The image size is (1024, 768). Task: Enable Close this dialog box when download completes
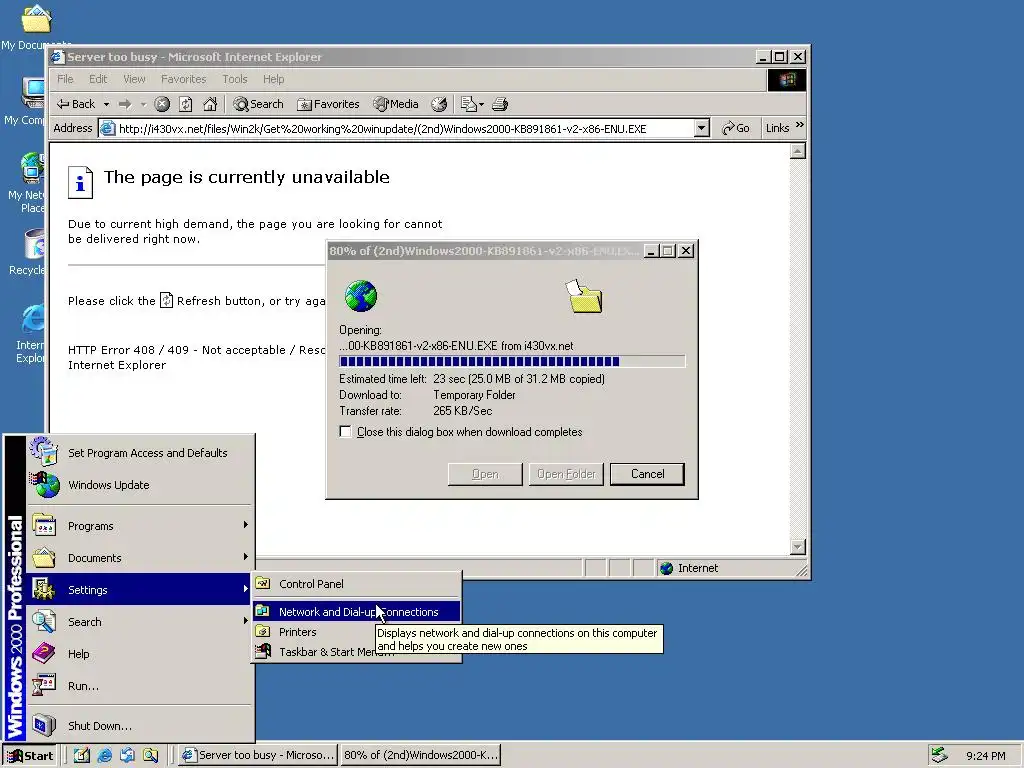pyautogui.click(x=345, y=432)
